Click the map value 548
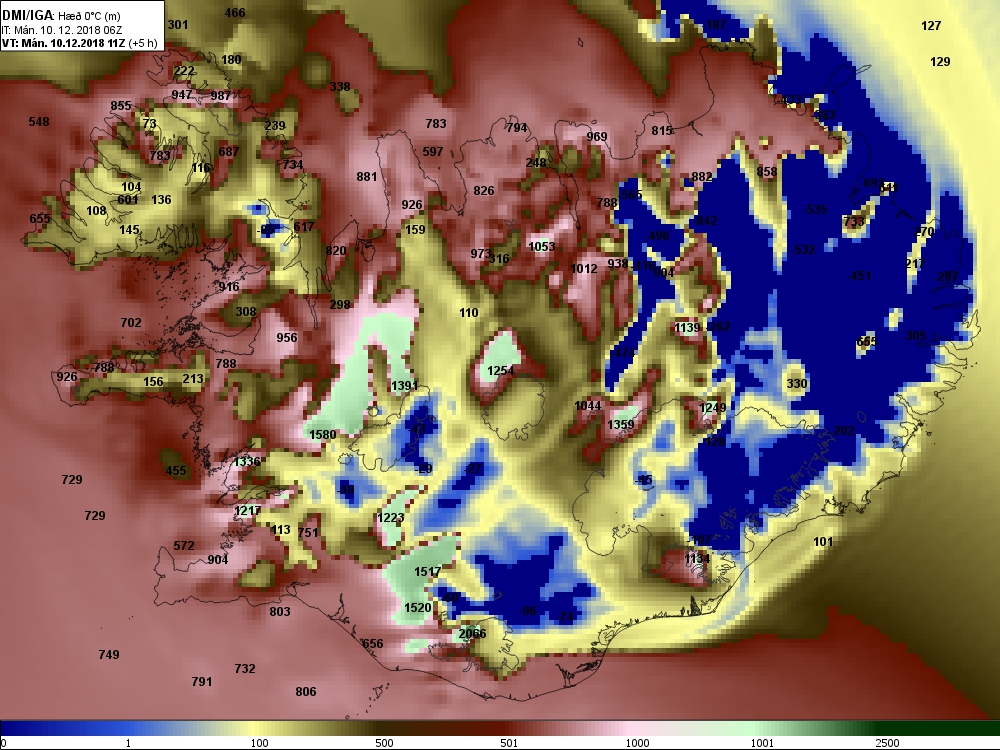Image resolution: width=1000 pixels, height=750 pixels. click(x=38, y=121)
